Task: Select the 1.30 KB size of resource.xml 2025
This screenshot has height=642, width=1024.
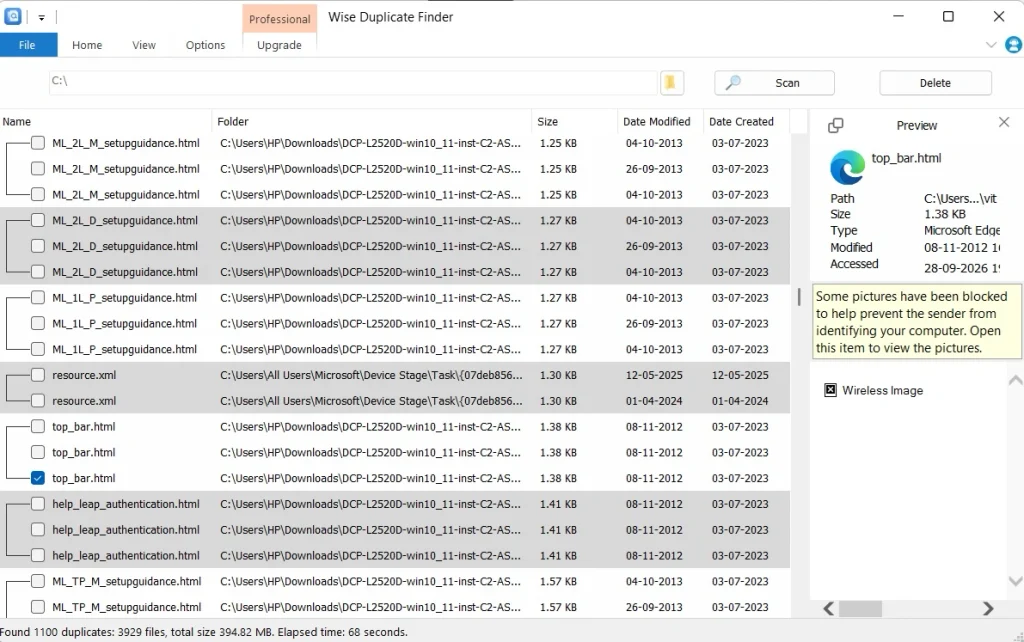Action: [x=558, y=375]
